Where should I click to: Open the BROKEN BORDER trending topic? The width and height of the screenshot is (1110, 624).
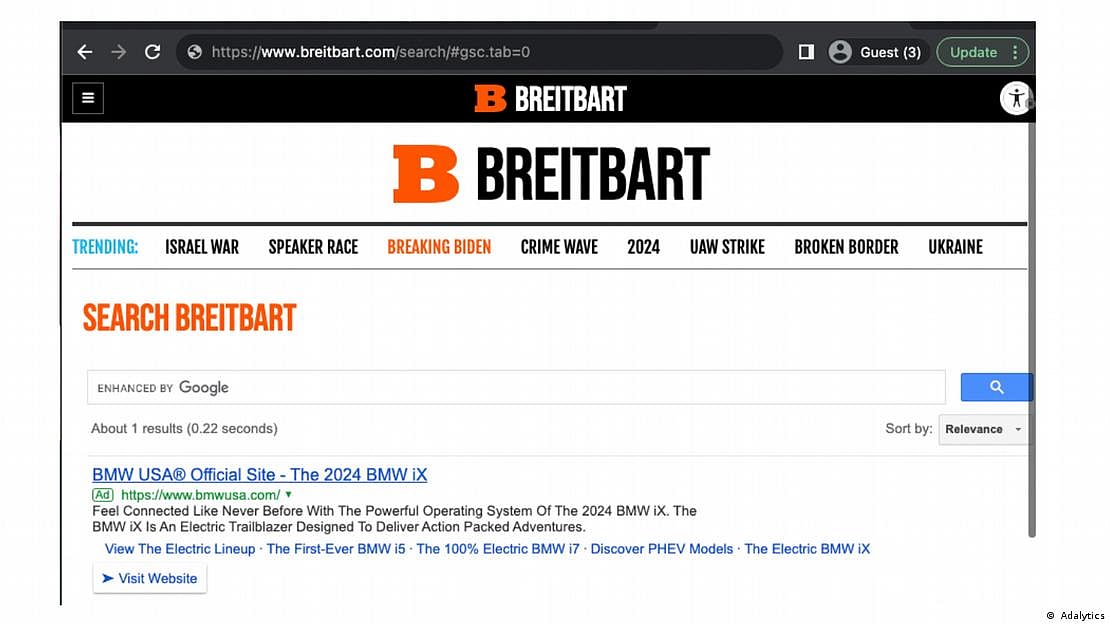[846, 247]
